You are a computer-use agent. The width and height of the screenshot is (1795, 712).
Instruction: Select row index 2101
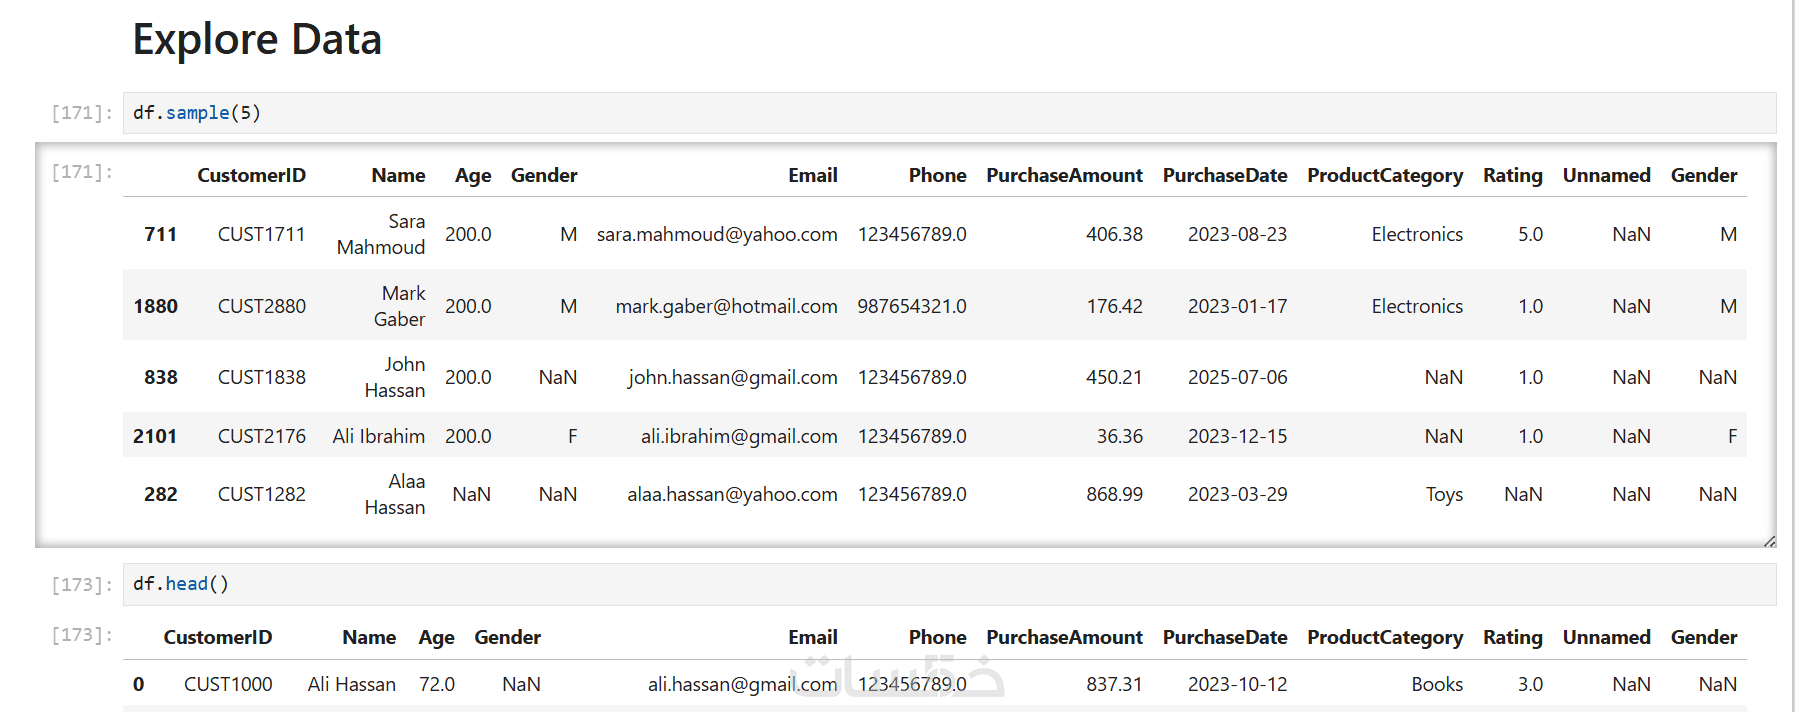click(155, 436)
